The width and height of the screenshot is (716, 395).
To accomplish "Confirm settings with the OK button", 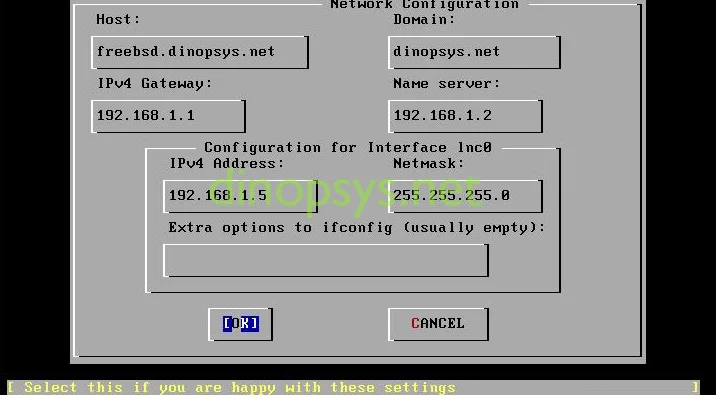I will [x=241, y=324].
